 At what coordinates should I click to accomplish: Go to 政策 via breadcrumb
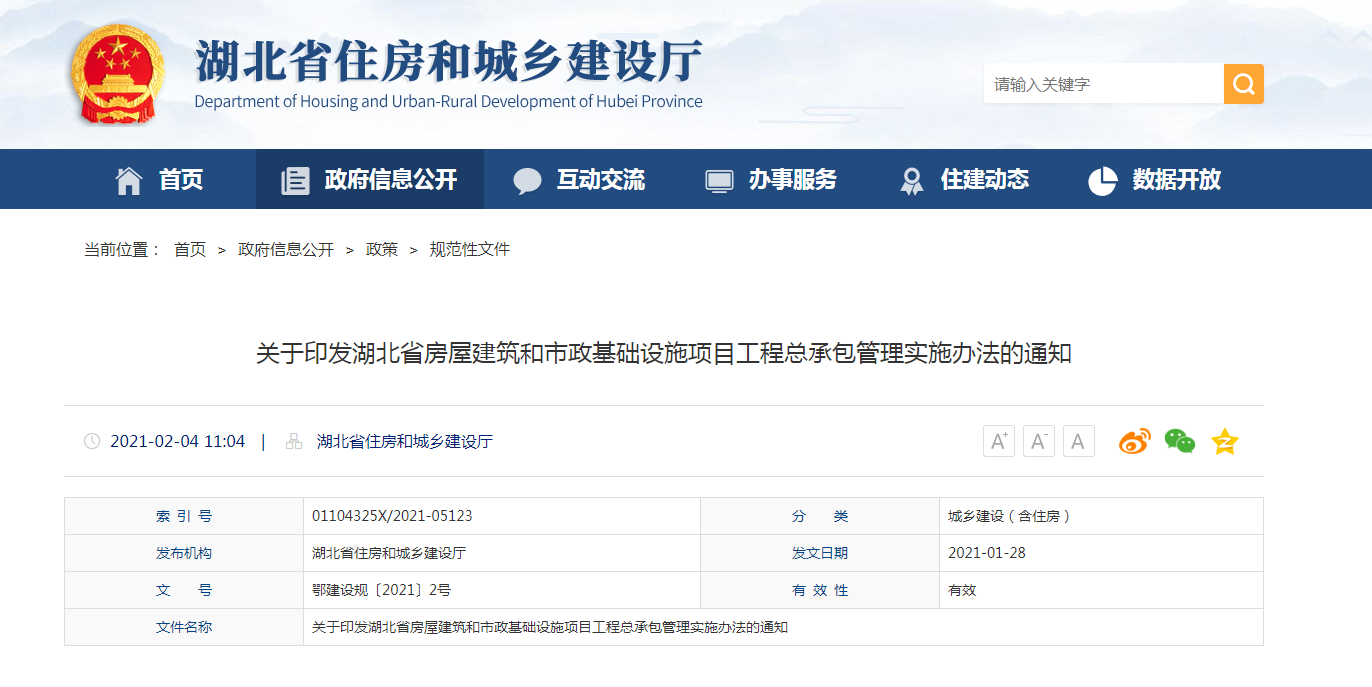[x=382, y=250]
